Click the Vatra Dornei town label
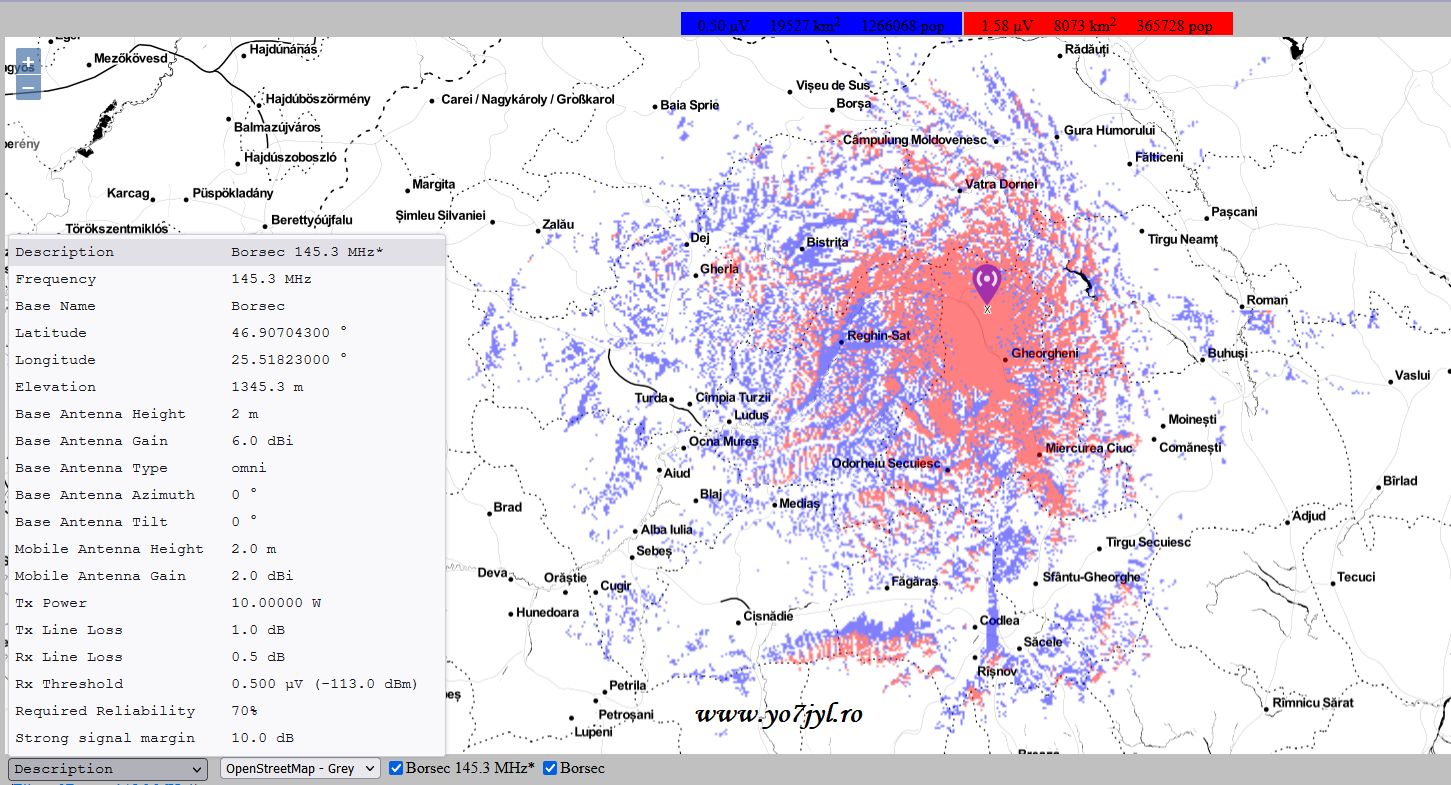The height and width of the screenshot is (785, 1451). [x=1002, y=185]
